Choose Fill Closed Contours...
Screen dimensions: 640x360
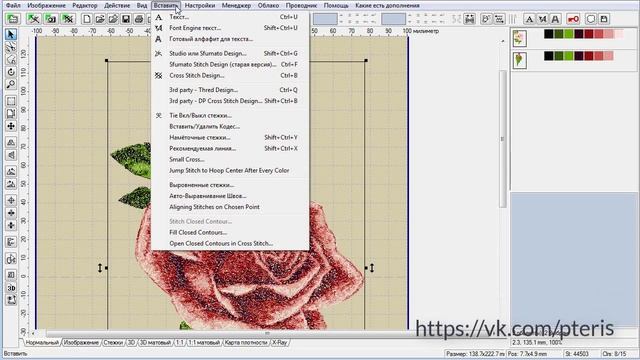(x=230, y=232)
